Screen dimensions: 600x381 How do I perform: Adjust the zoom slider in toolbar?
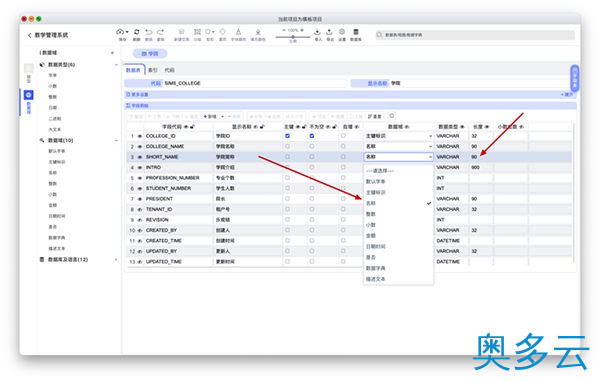pyautogui.click(x=293, y=37)
